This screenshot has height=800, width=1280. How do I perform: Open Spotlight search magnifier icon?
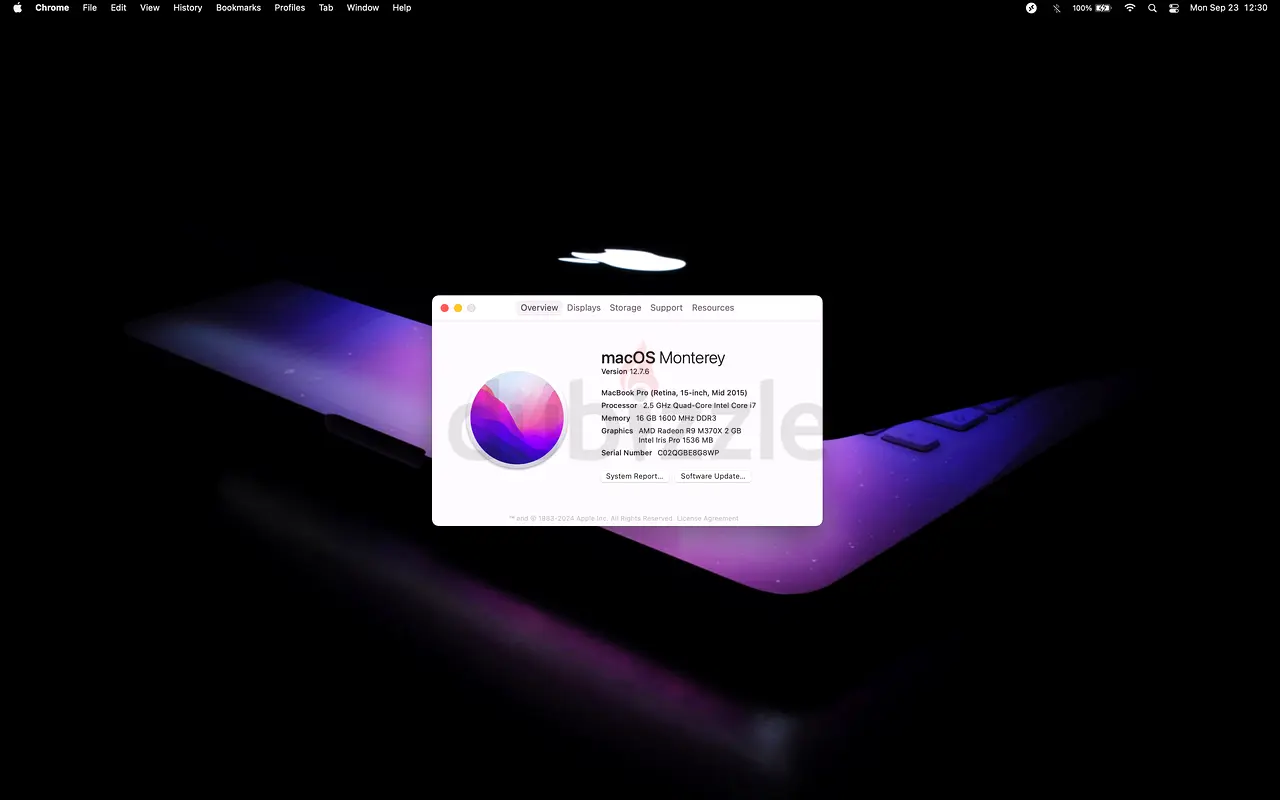pyautogui.click(x=1152, y=8)
